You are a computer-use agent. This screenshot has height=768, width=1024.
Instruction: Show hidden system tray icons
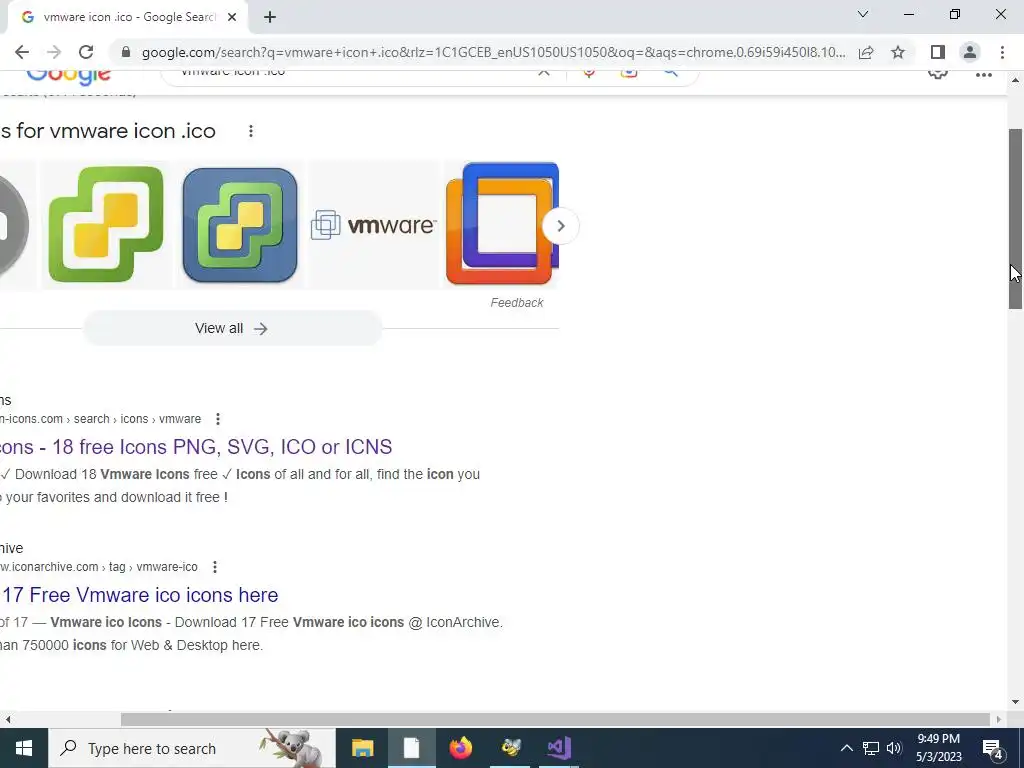pos(846,748)
